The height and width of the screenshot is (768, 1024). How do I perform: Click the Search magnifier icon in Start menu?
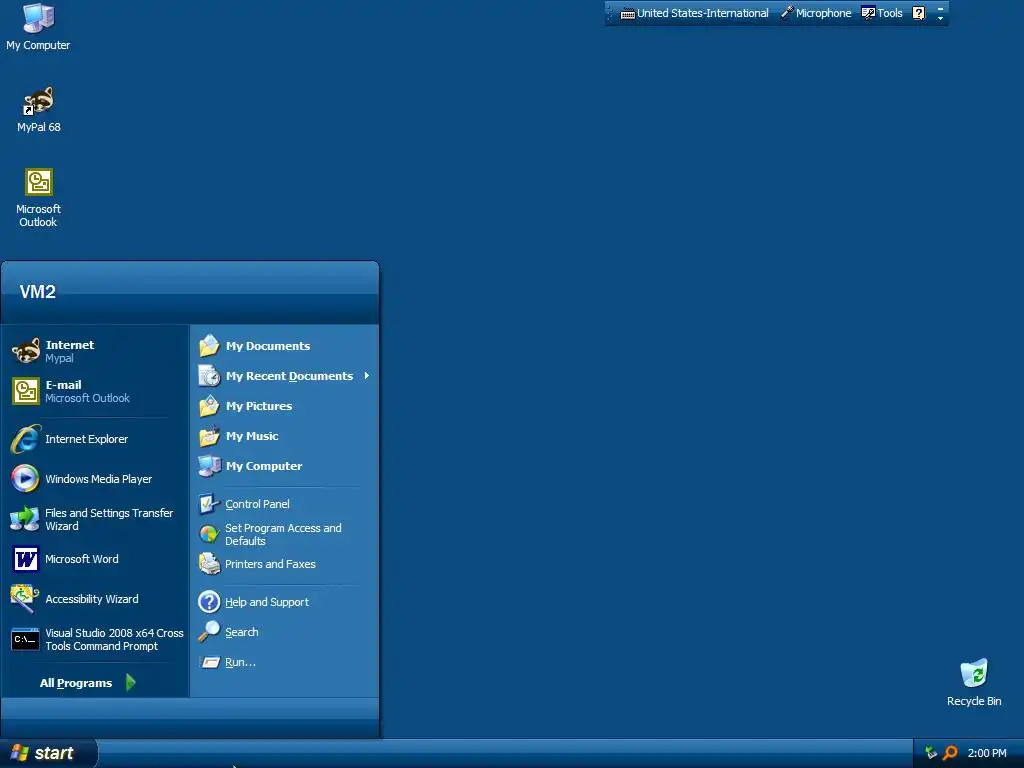tap(209, 632)
